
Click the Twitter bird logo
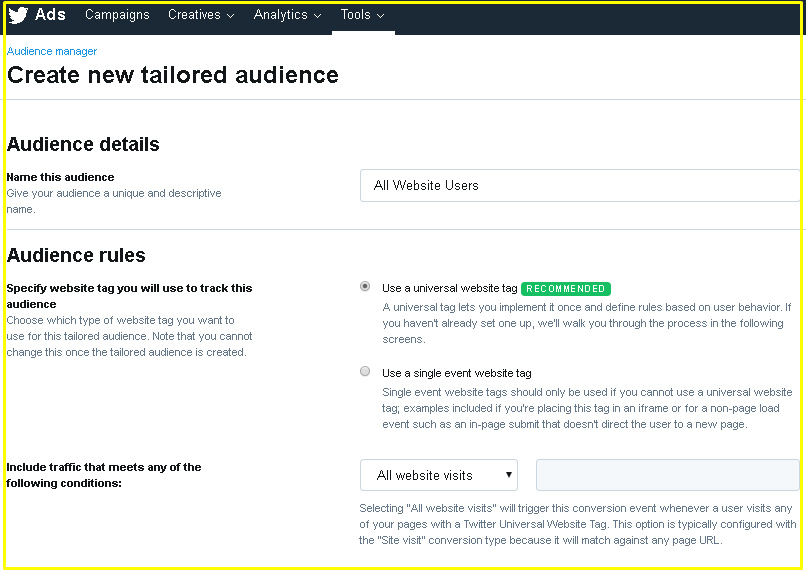[18, 15]
